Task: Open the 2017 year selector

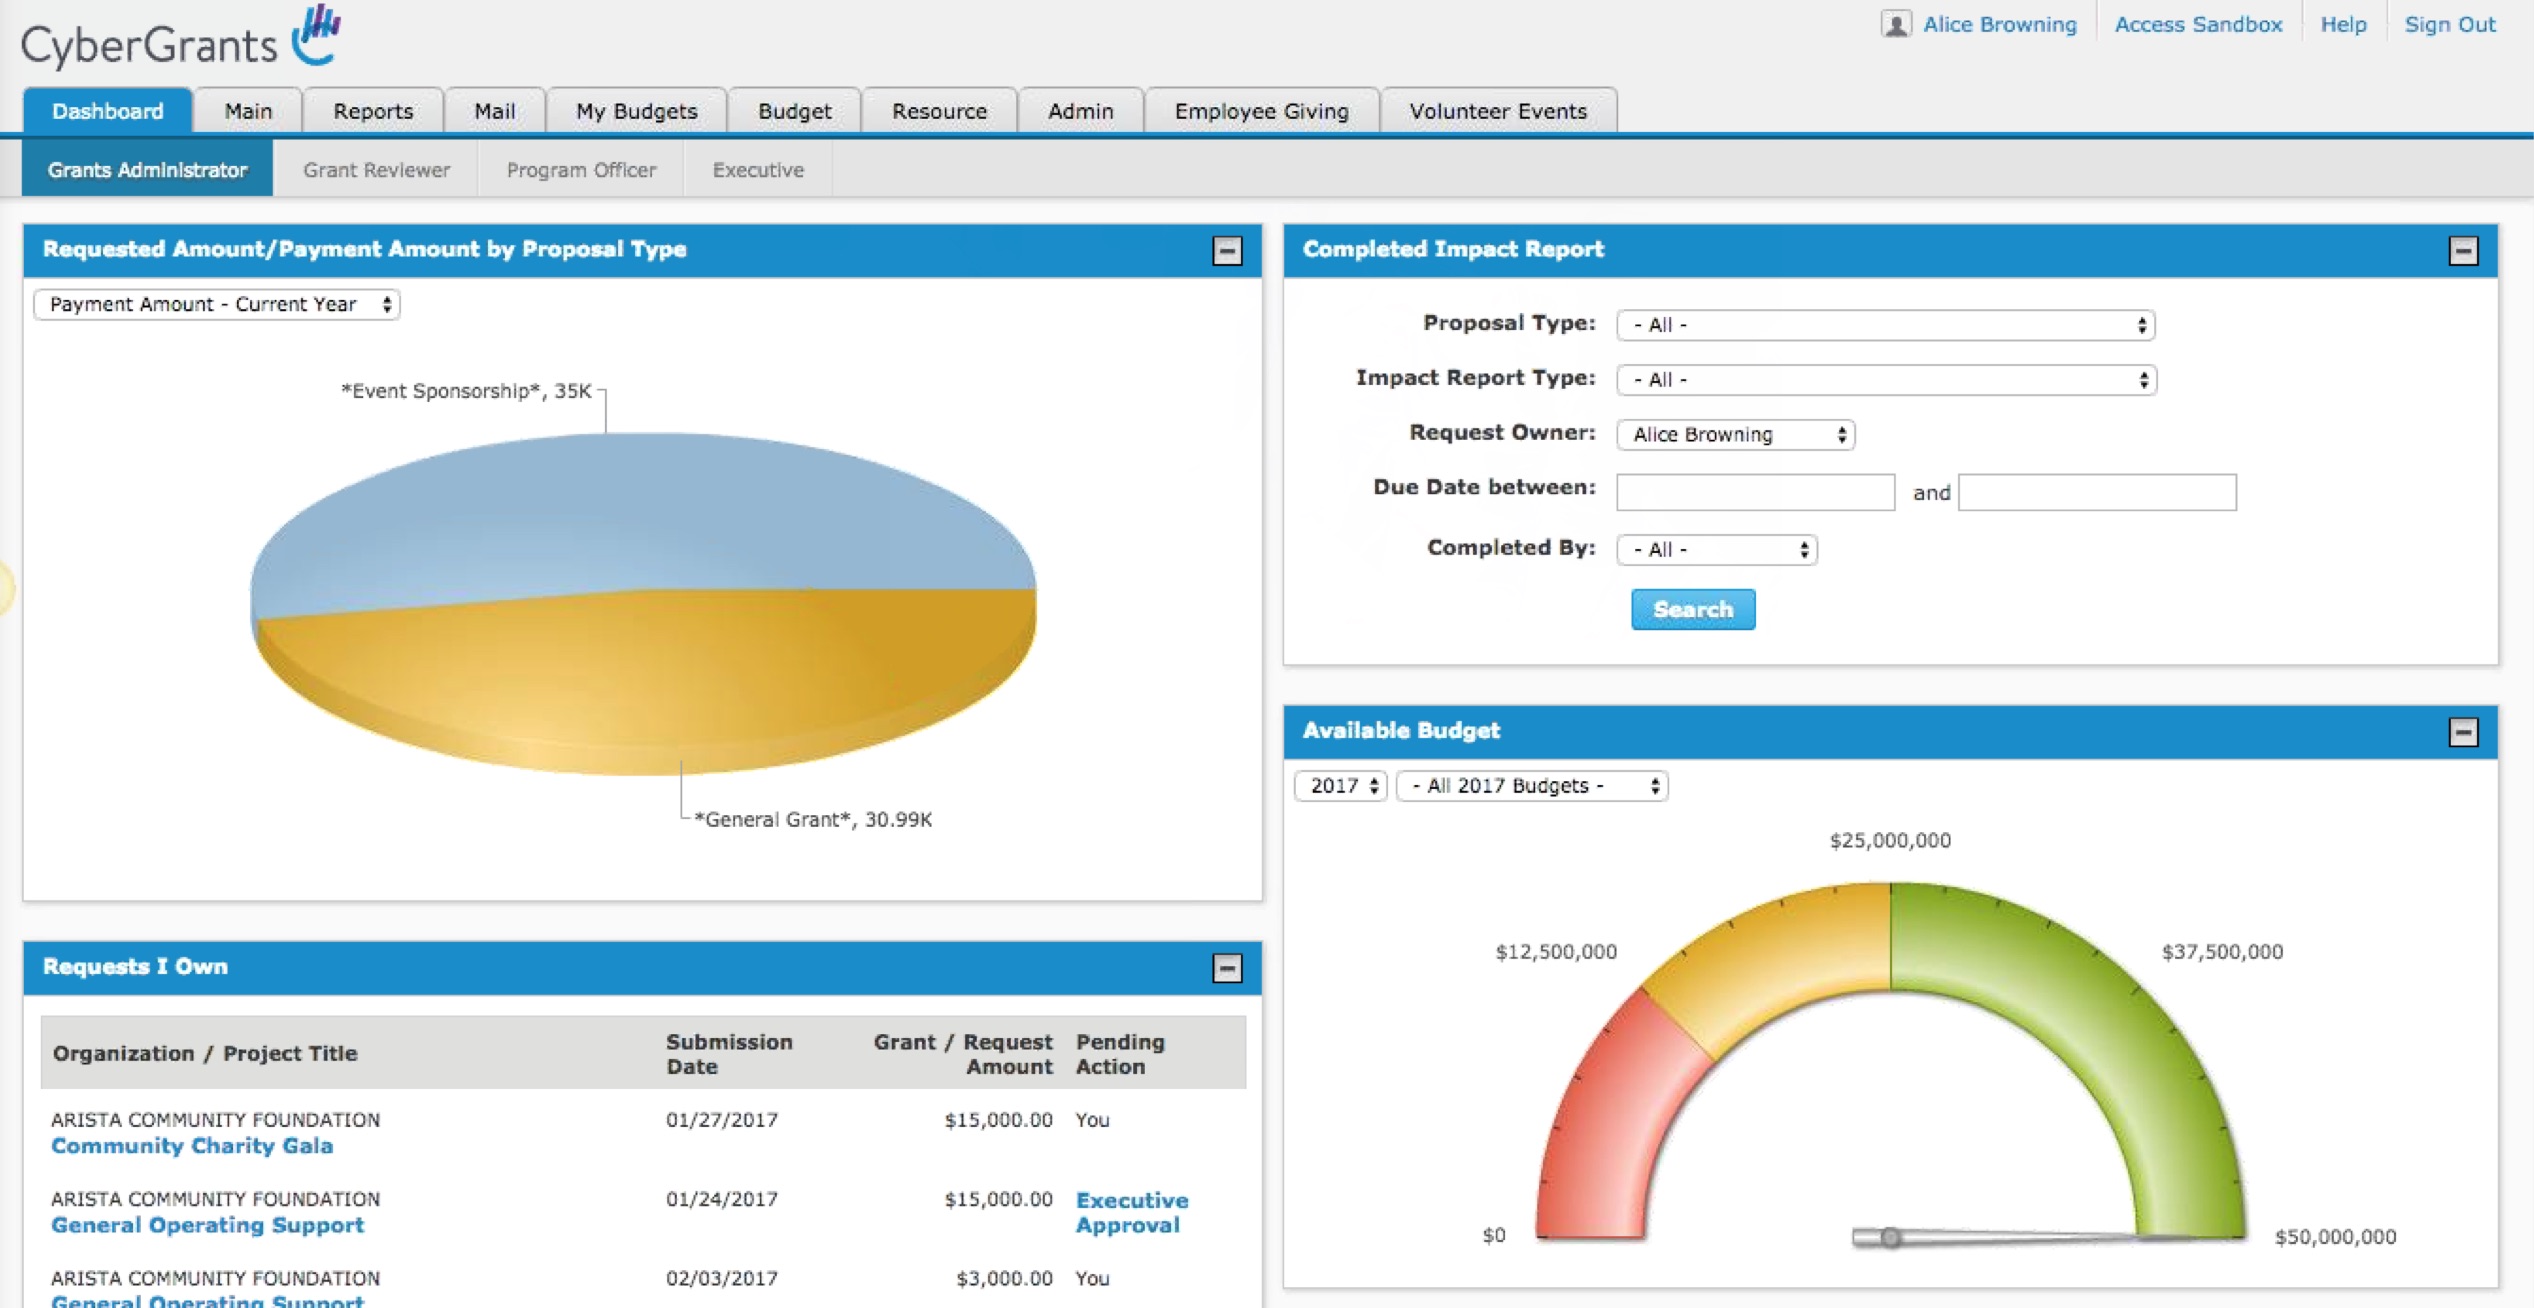Action: (1341, 786)
